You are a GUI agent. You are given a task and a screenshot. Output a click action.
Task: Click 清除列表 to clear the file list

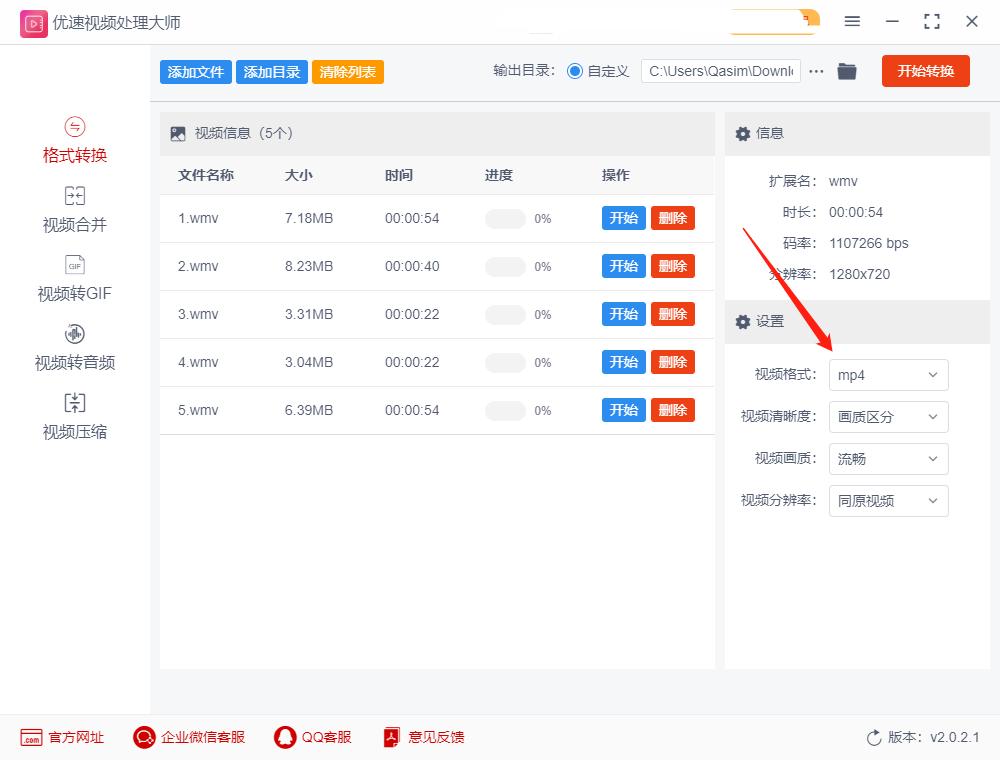pyautogui.click(x=347, y=71)
